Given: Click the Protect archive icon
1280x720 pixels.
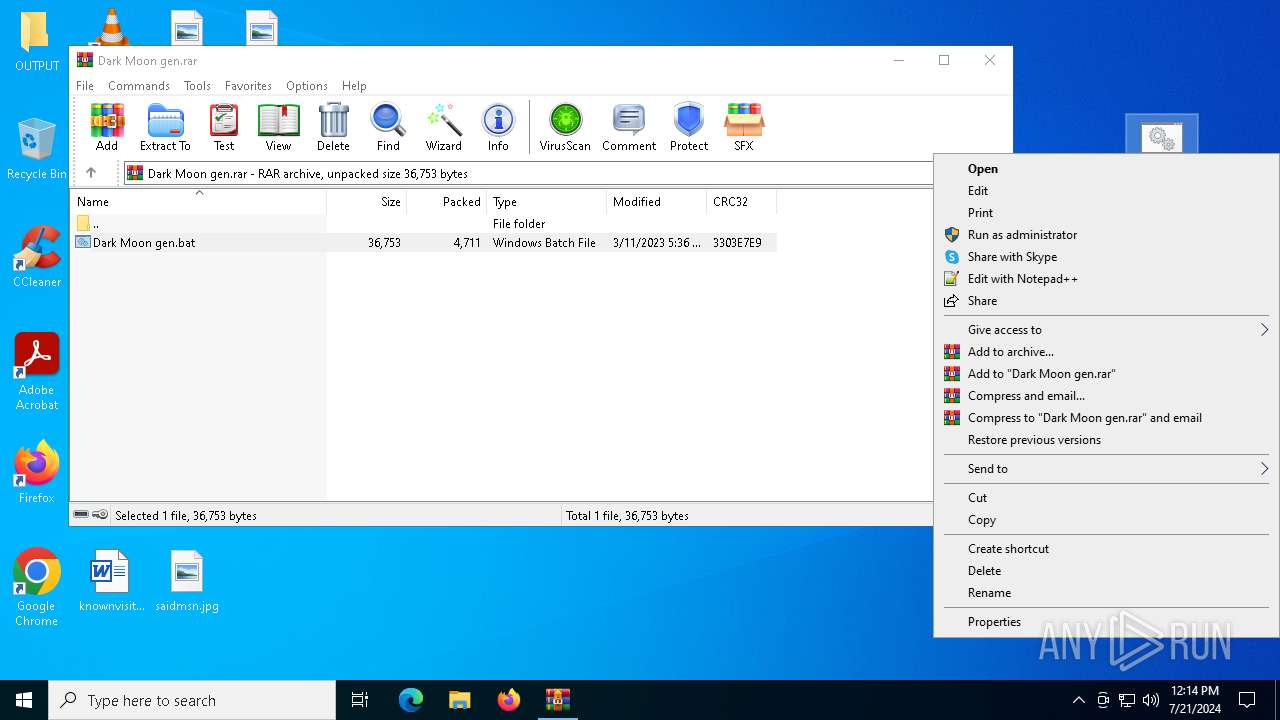Looking at the screenshot, I should (689, 127).
